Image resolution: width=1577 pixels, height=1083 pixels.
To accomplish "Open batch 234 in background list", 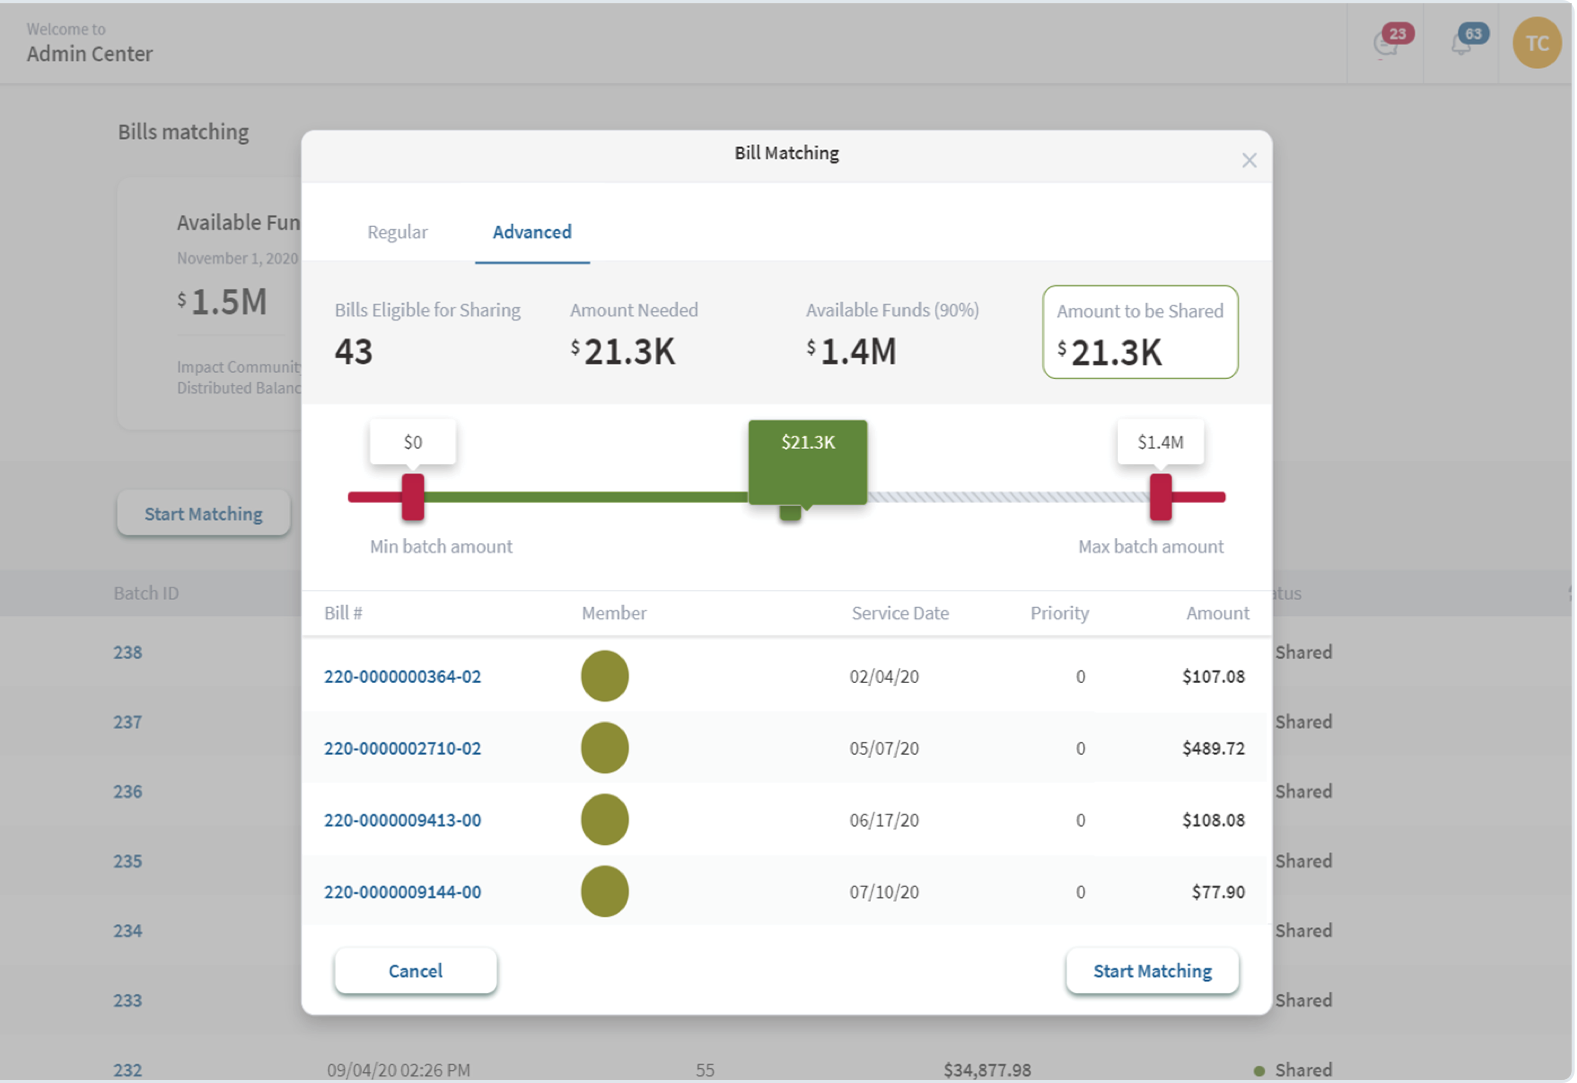I will 127,931.
